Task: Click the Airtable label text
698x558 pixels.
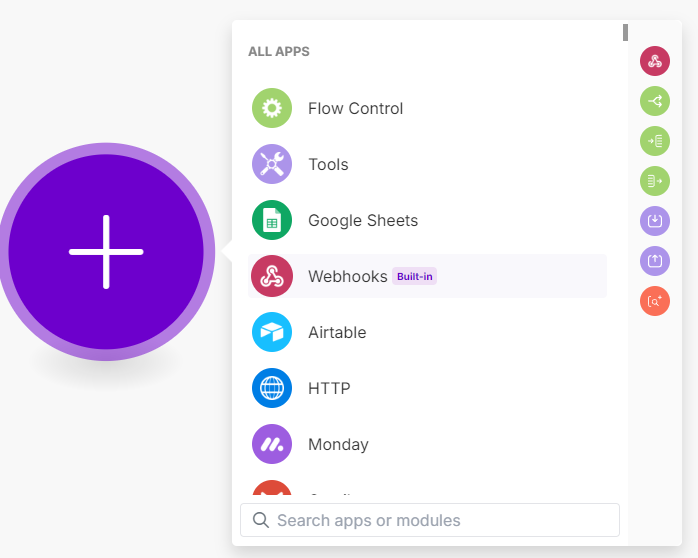Action: tap(337, 332)
